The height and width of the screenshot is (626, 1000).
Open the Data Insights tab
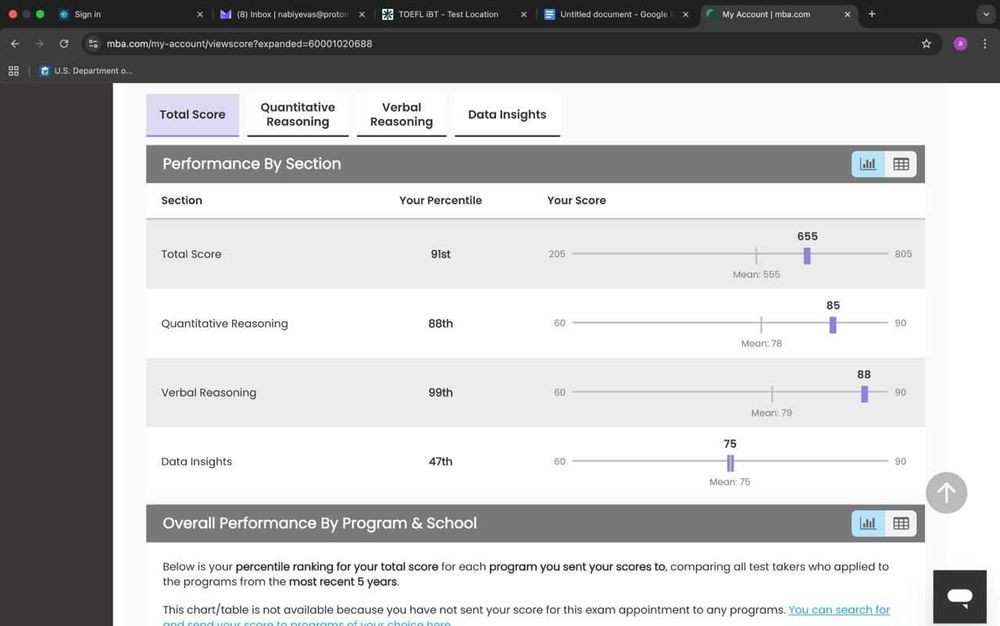[x=507, y=115]
